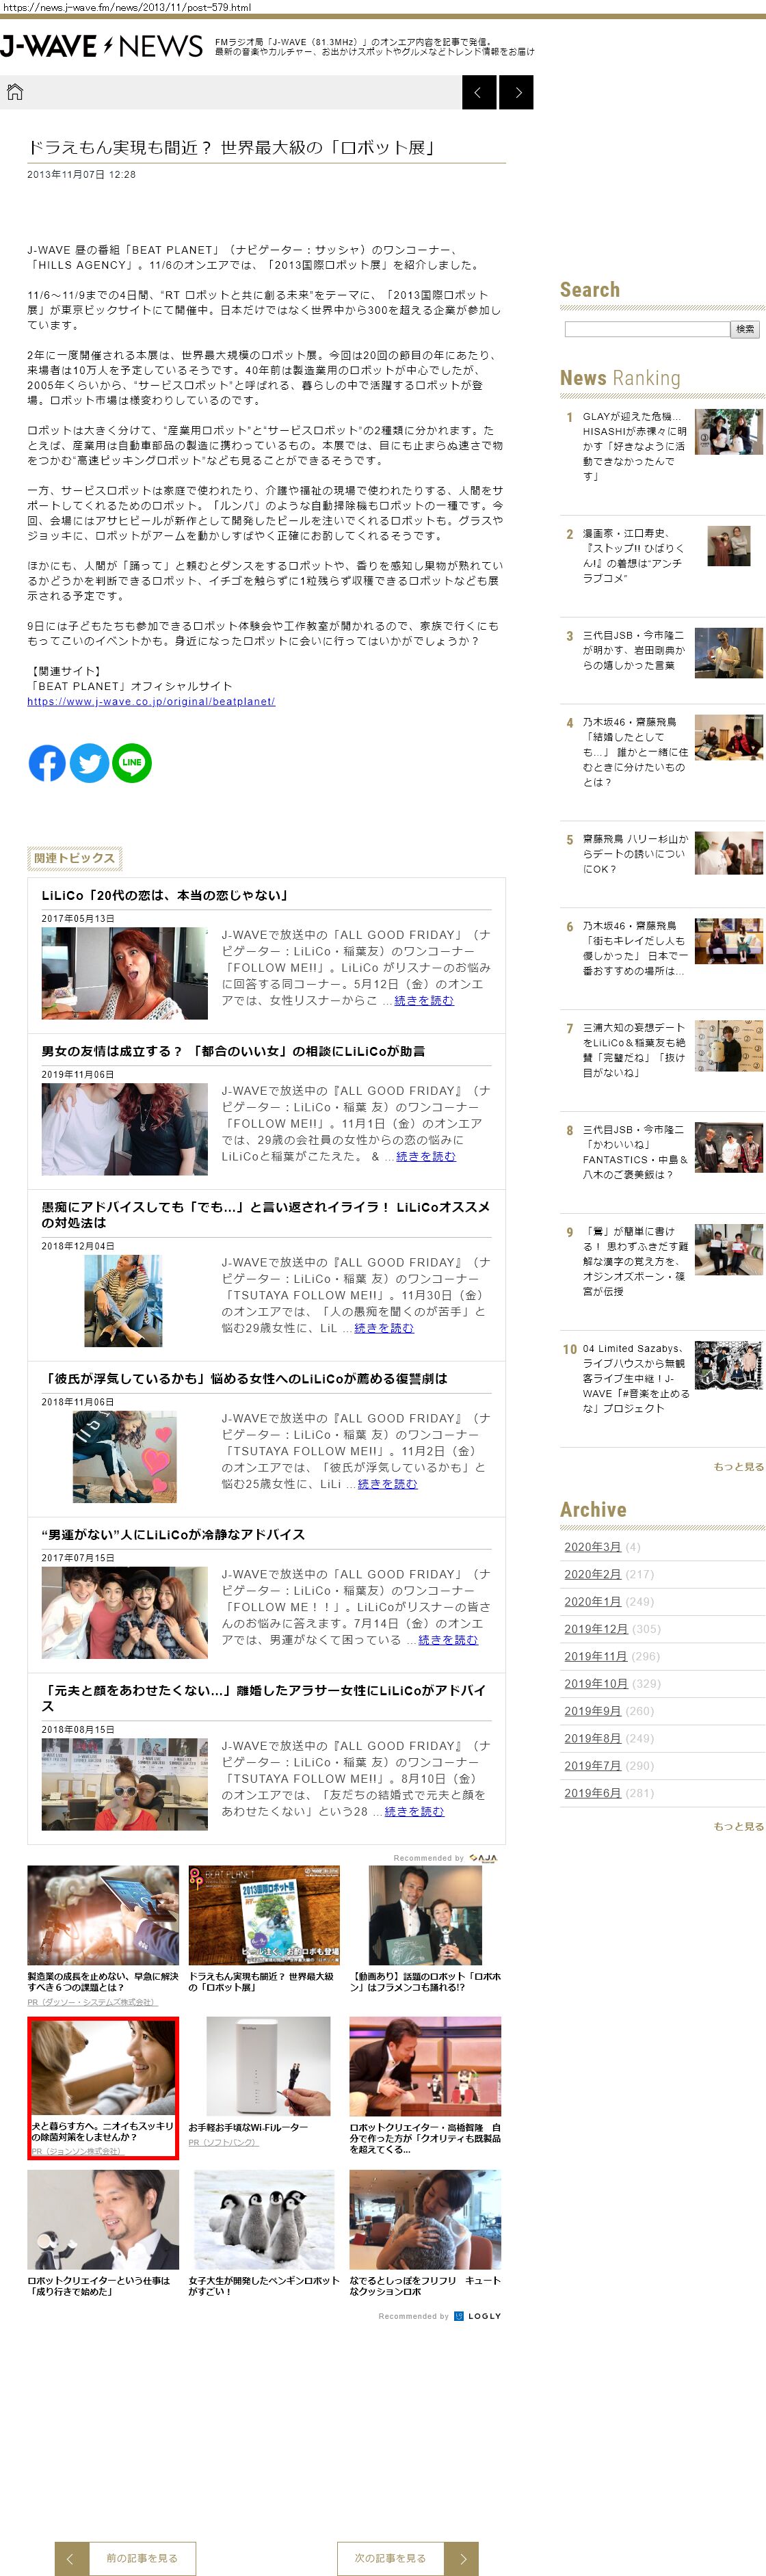The image size is (766, 2576).
Task: Expand News Ranking with もっと見る
Action: 738,1467
